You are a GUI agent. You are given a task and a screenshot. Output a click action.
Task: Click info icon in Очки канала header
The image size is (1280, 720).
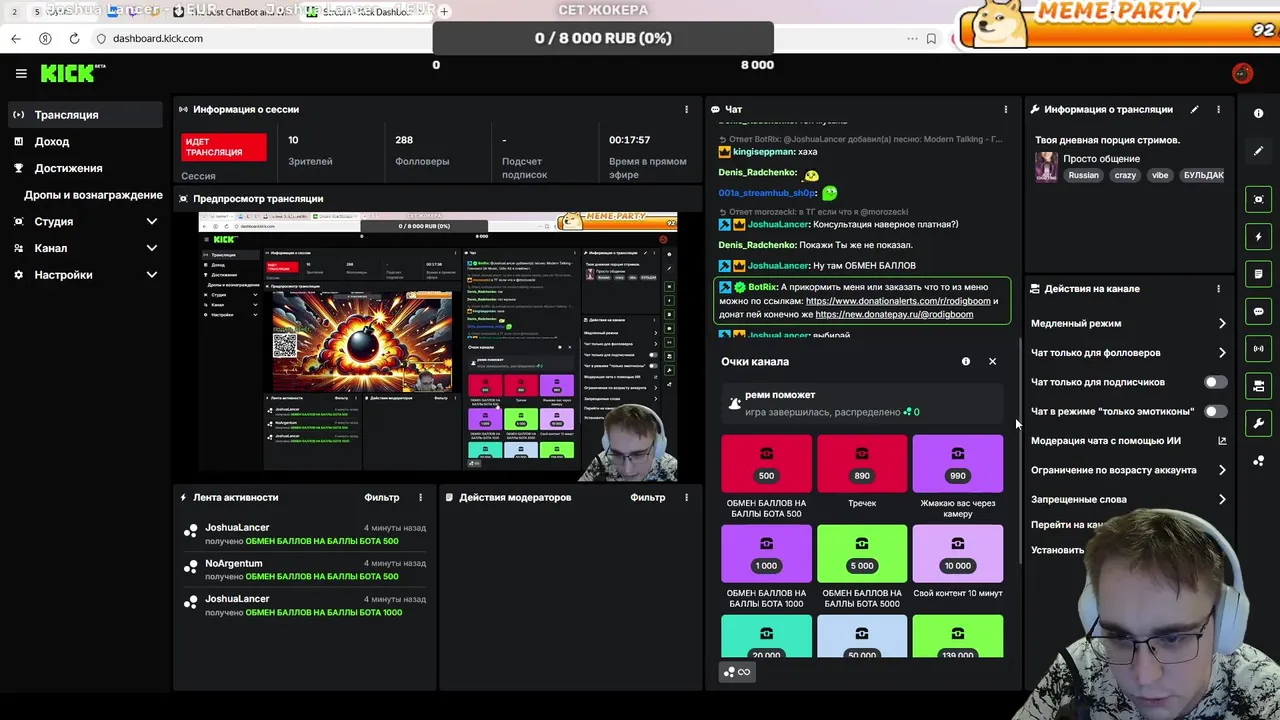[966, 361]
